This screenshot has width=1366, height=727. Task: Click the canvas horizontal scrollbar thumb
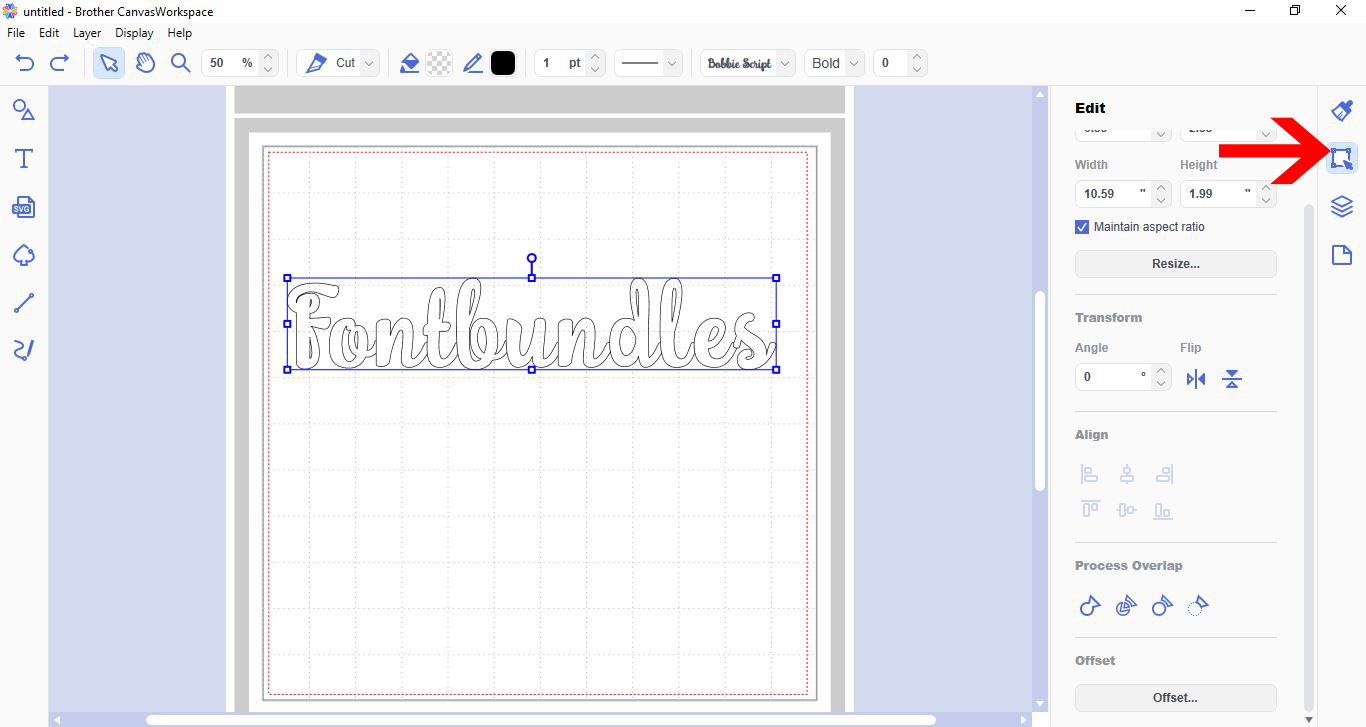coord(540,720)
